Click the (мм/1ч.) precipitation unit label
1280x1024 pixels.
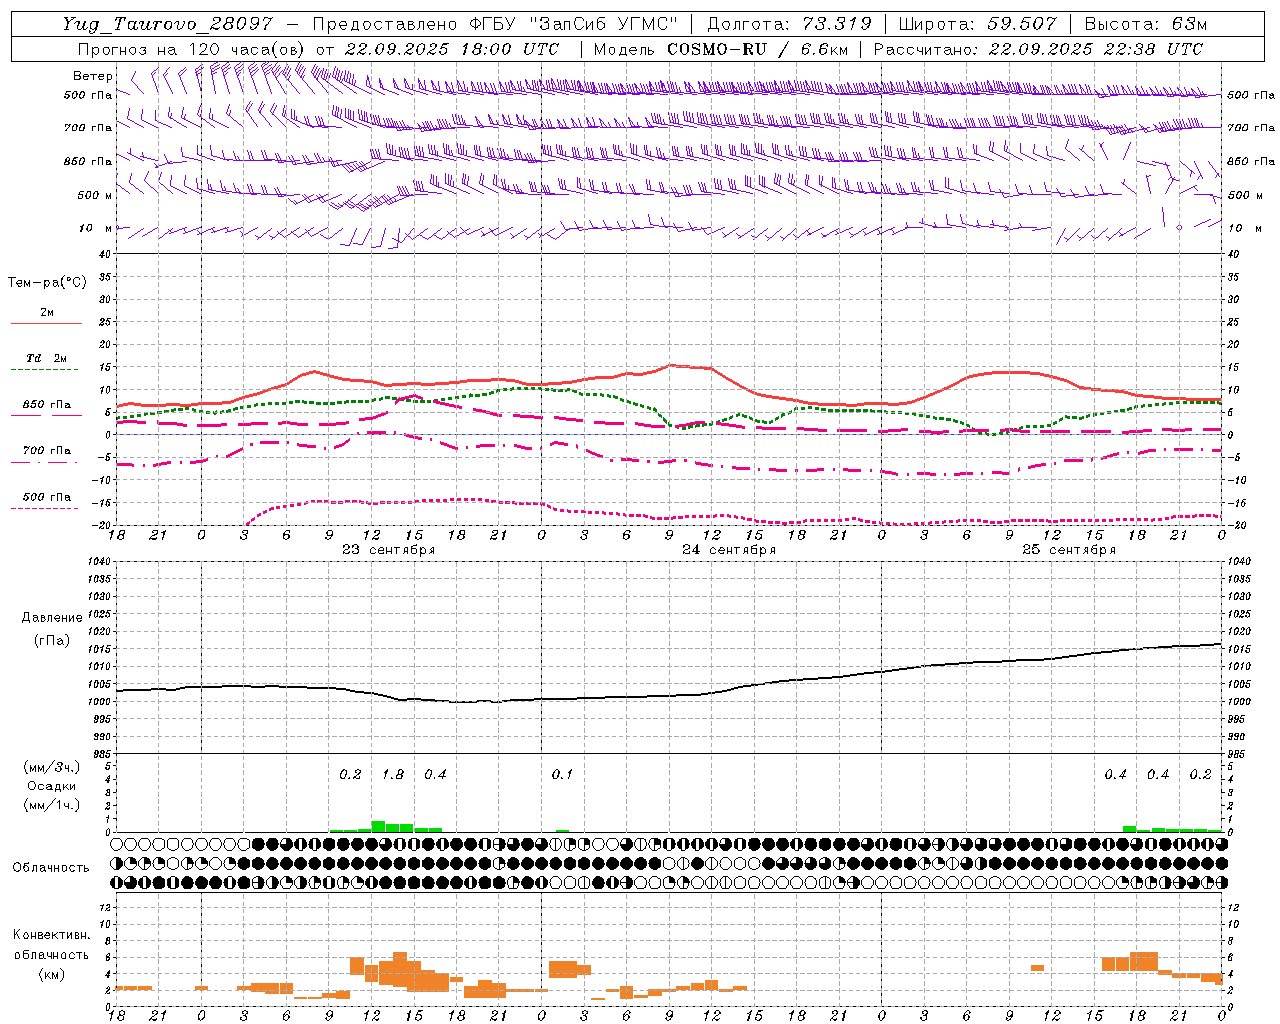[51, 805]
